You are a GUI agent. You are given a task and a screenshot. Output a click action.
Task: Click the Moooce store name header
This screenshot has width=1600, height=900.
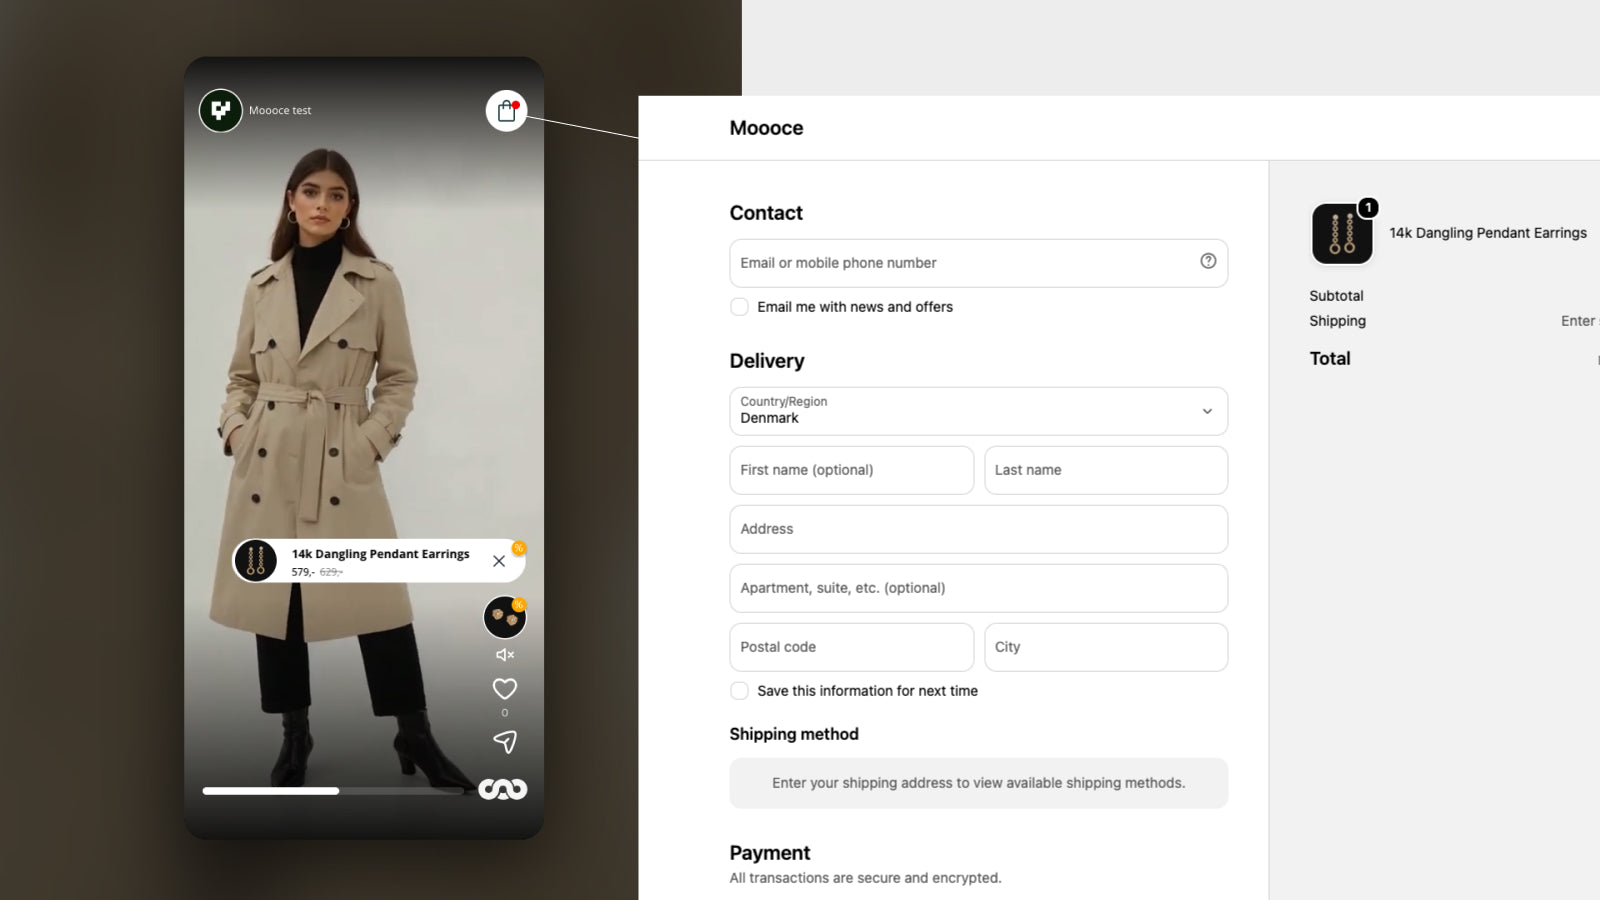(x=766, y=128)
